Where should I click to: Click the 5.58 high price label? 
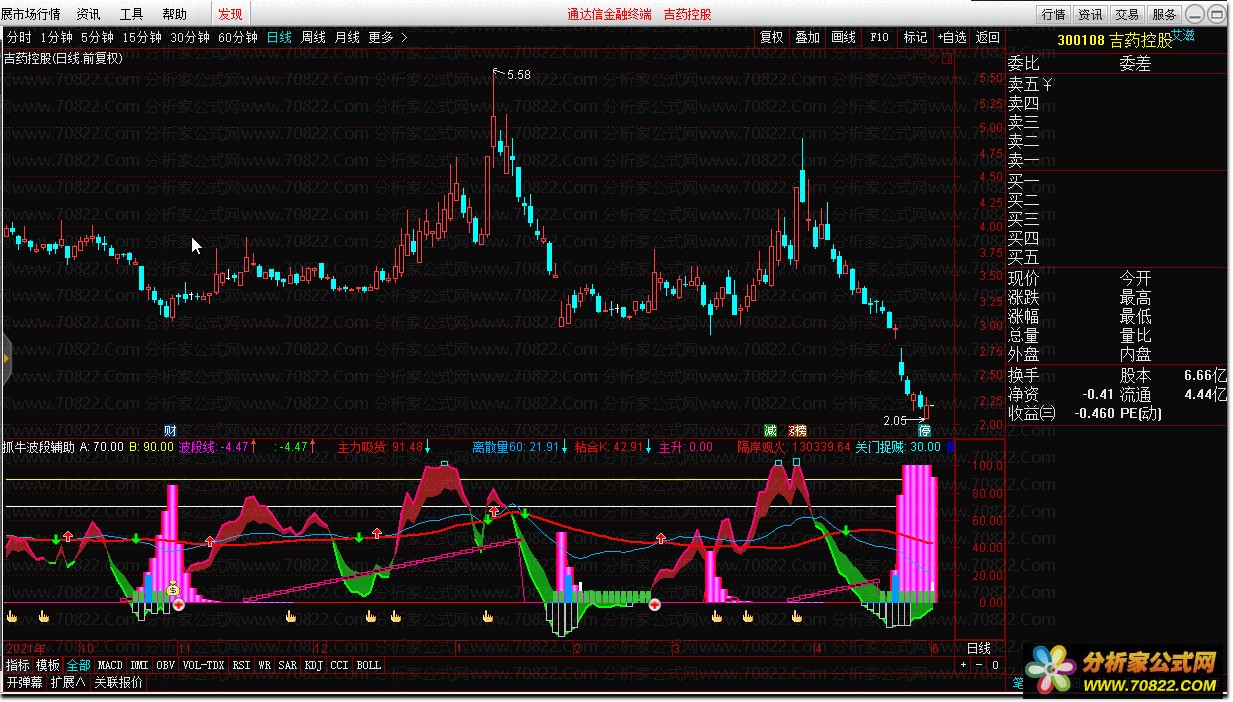pos(518,74)
